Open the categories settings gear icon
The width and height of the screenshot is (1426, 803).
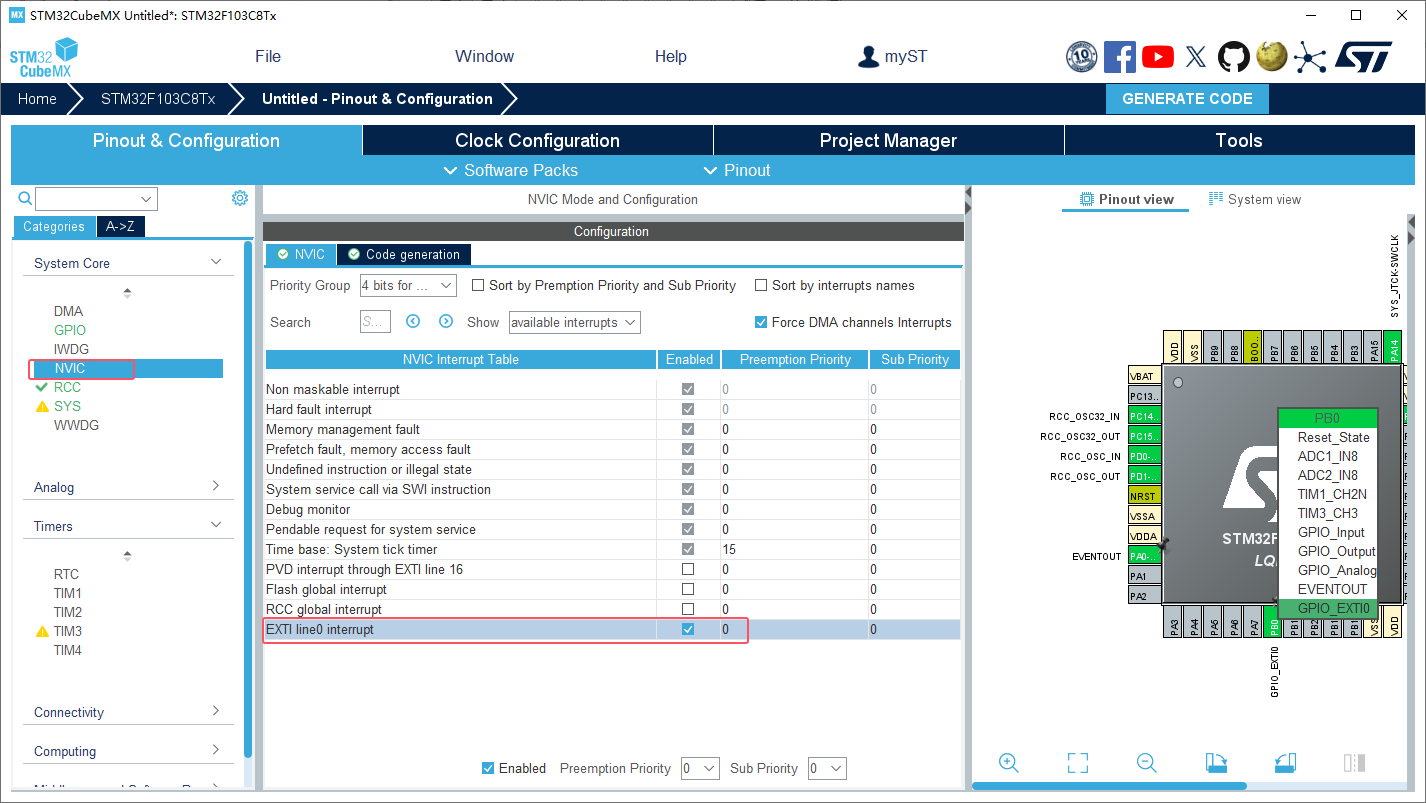coord(240,198)
